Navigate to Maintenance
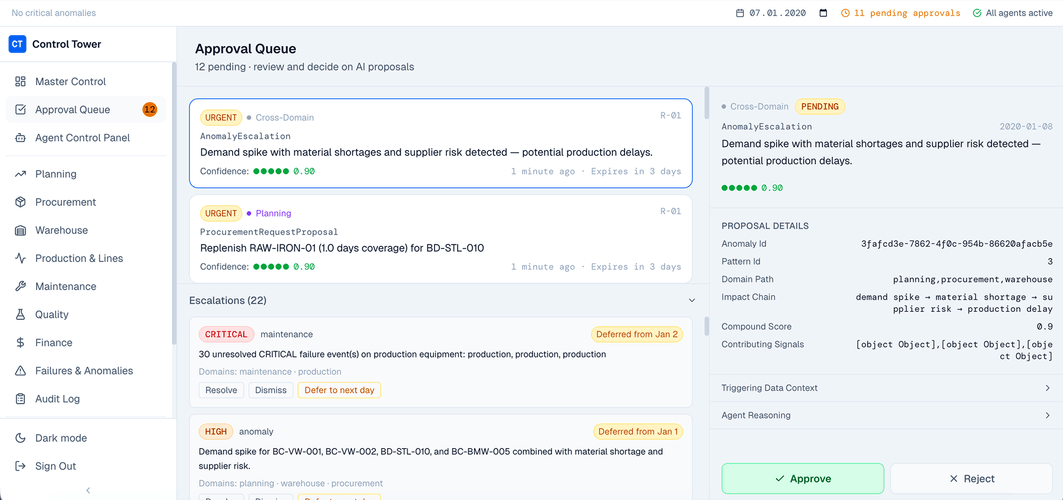Screen dimensions: 1063x500 [x=85, y=287]
